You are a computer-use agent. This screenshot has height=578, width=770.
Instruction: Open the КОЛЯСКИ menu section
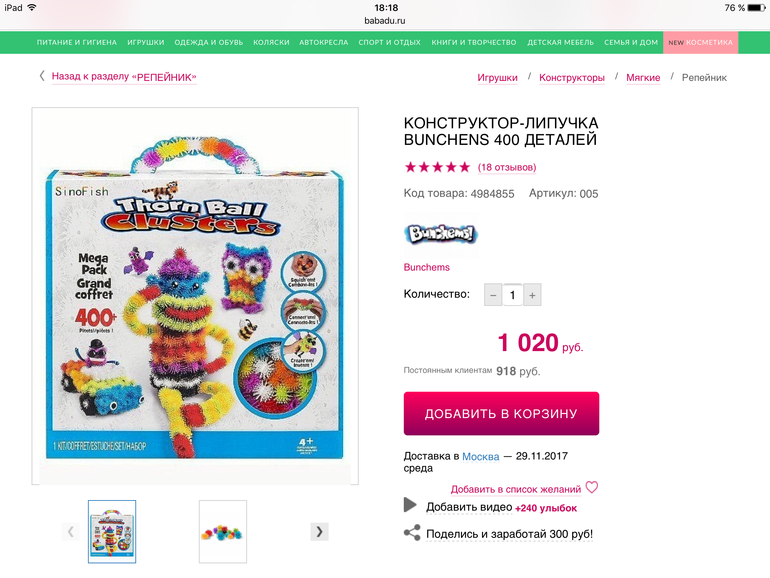click(271, 42)
